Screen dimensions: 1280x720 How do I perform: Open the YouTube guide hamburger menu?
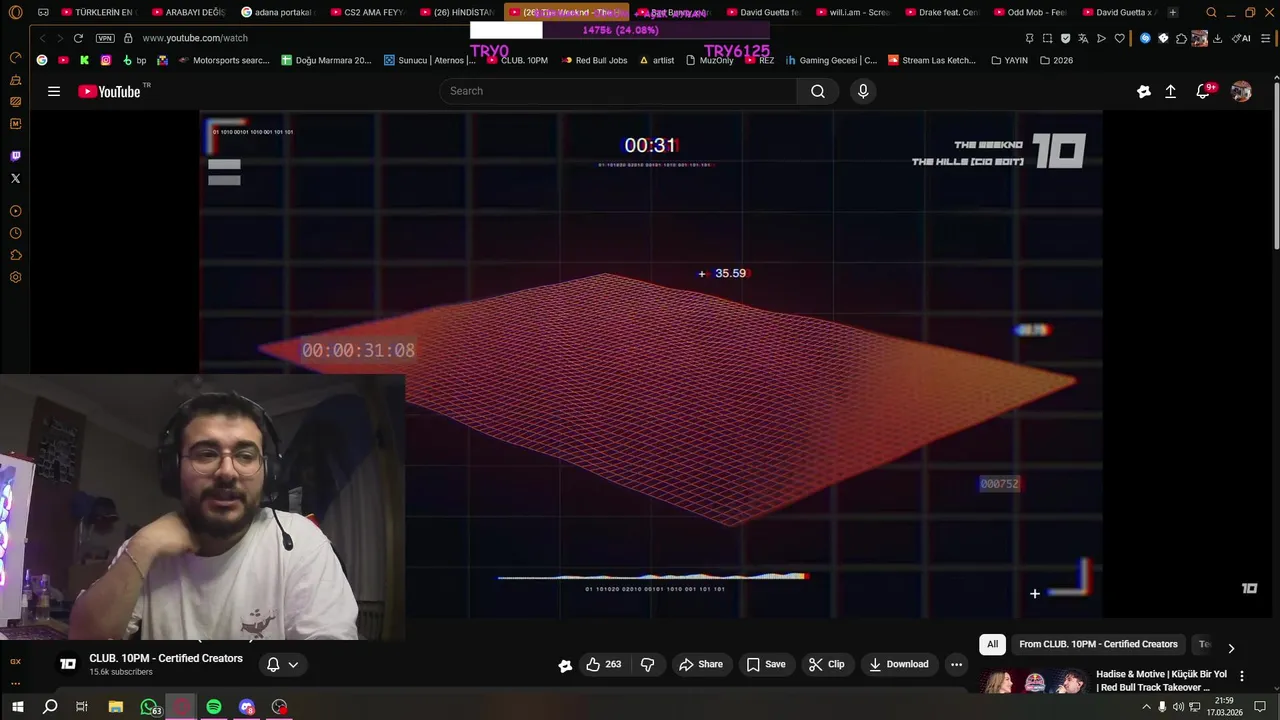pos(54,91)
